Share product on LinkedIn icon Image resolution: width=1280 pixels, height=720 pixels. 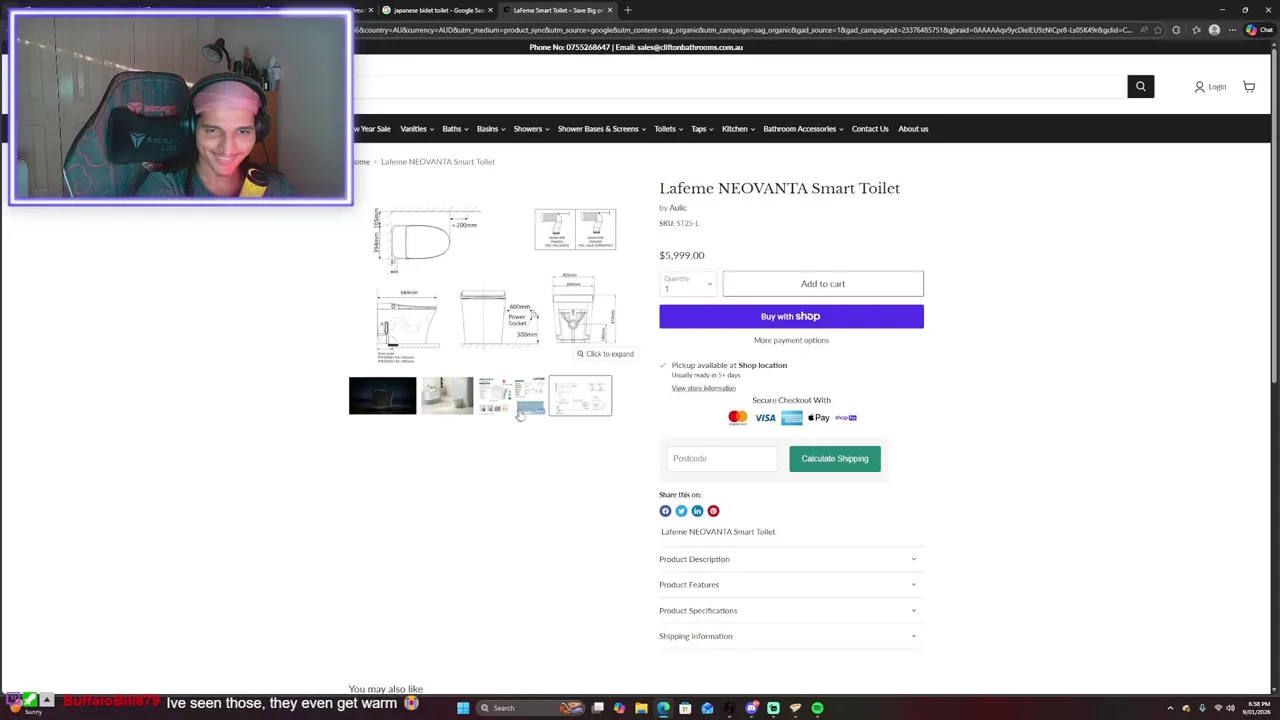[697, 511]
